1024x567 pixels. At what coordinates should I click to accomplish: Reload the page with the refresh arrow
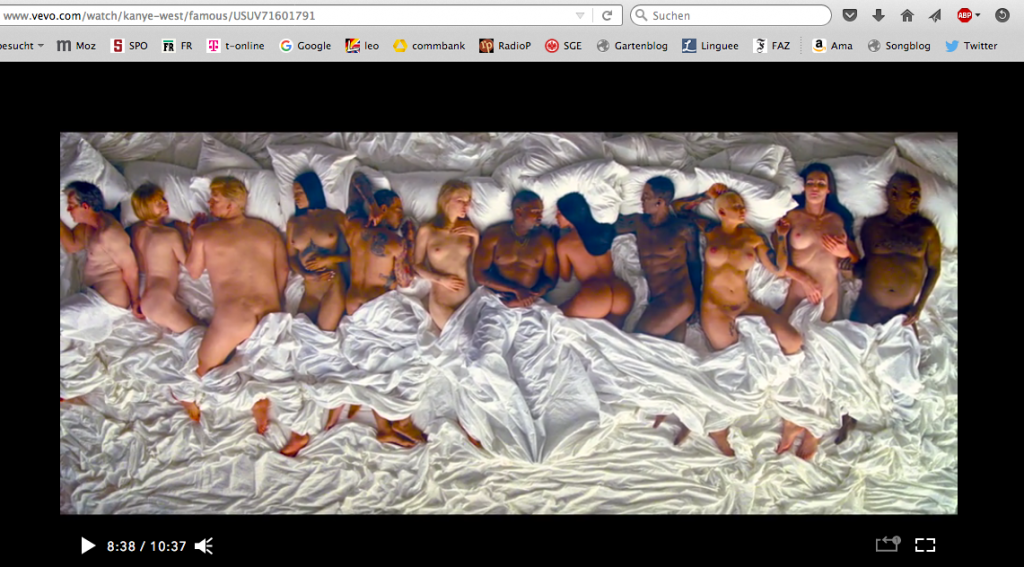click(x=607, y=16)
